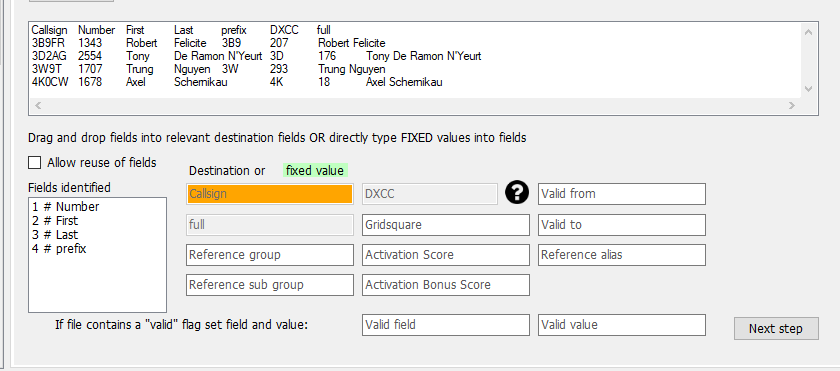Select the DXCC destination field
The image size is (840, 371).
click(x=430, y=194)
